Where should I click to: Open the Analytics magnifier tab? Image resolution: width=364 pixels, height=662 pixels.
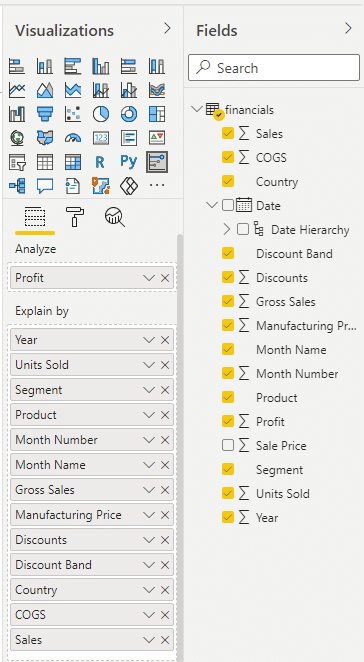[x=115, y=217]
